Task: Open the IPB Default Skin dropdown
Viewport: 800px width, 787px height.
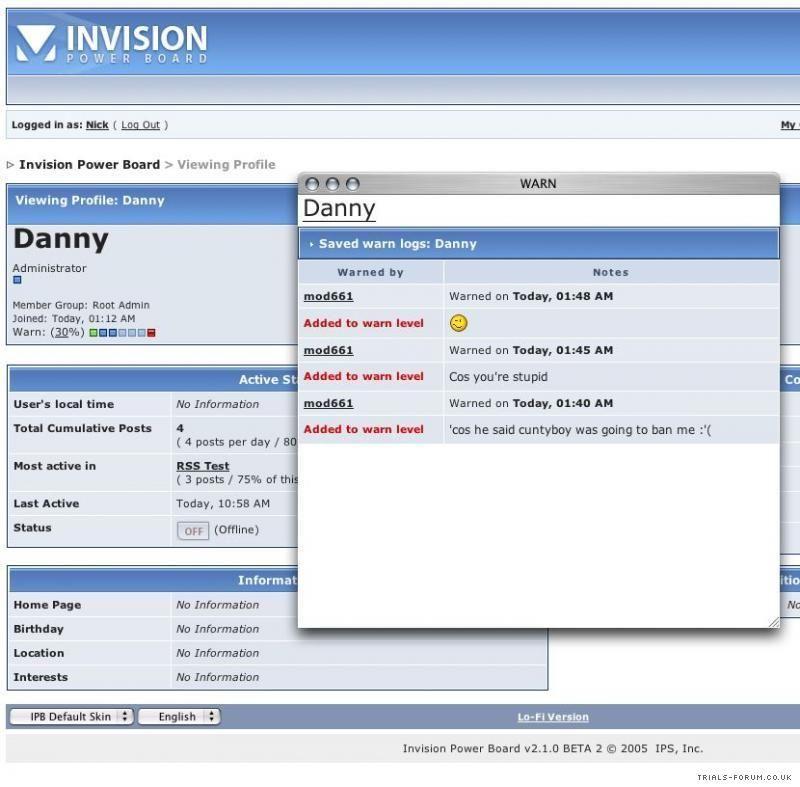Action: 71,717
